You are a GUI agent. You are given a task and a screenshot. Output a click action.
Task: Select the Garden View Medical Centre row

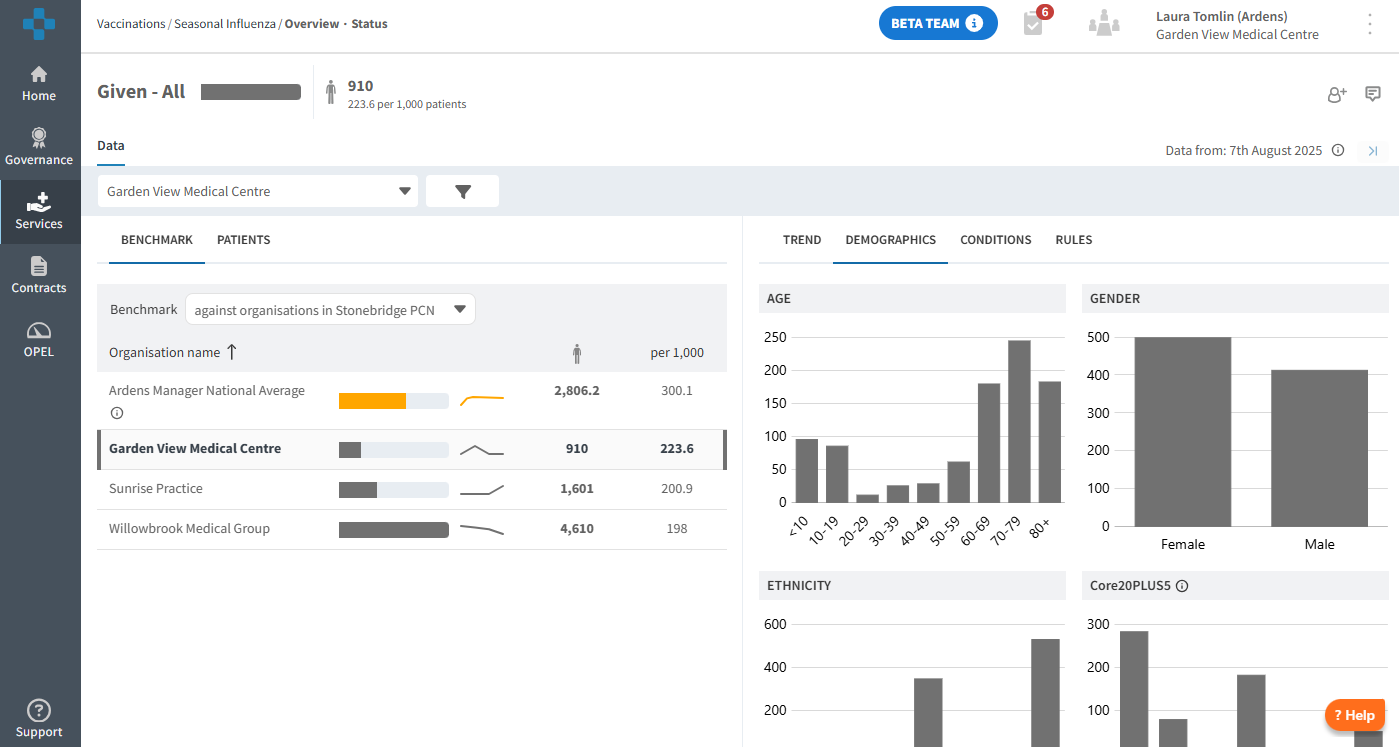pyautogui.click(x=412, y=450)
